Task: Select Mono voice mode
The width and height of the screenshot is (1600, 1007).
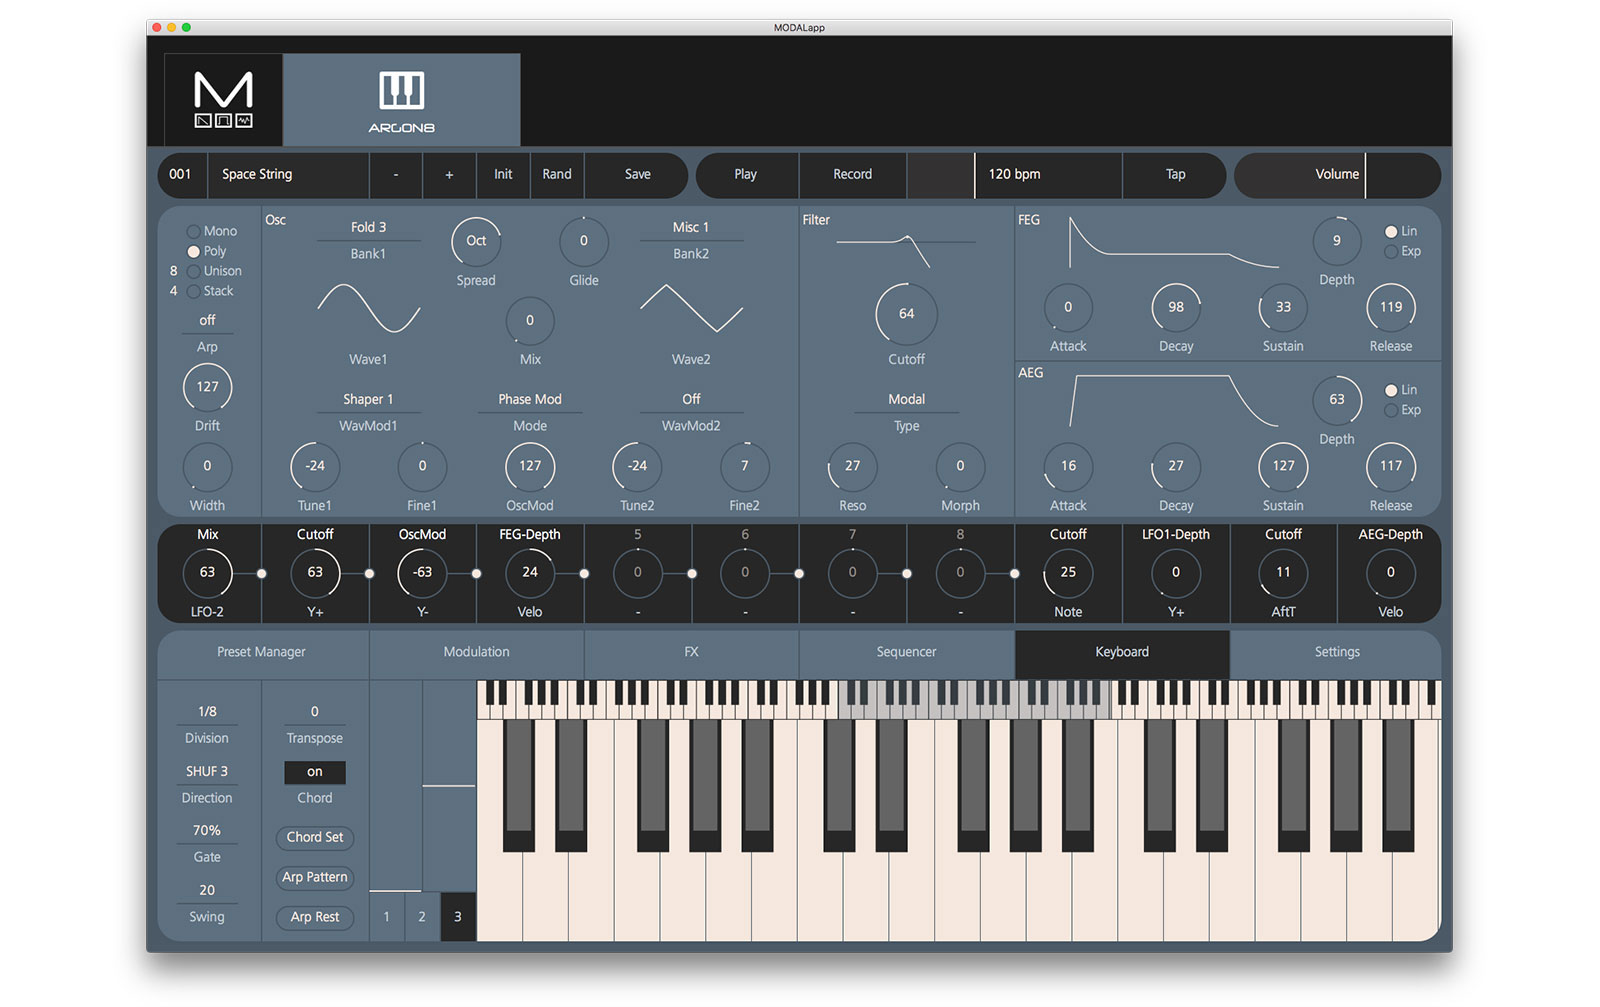Action: (194, 231)
